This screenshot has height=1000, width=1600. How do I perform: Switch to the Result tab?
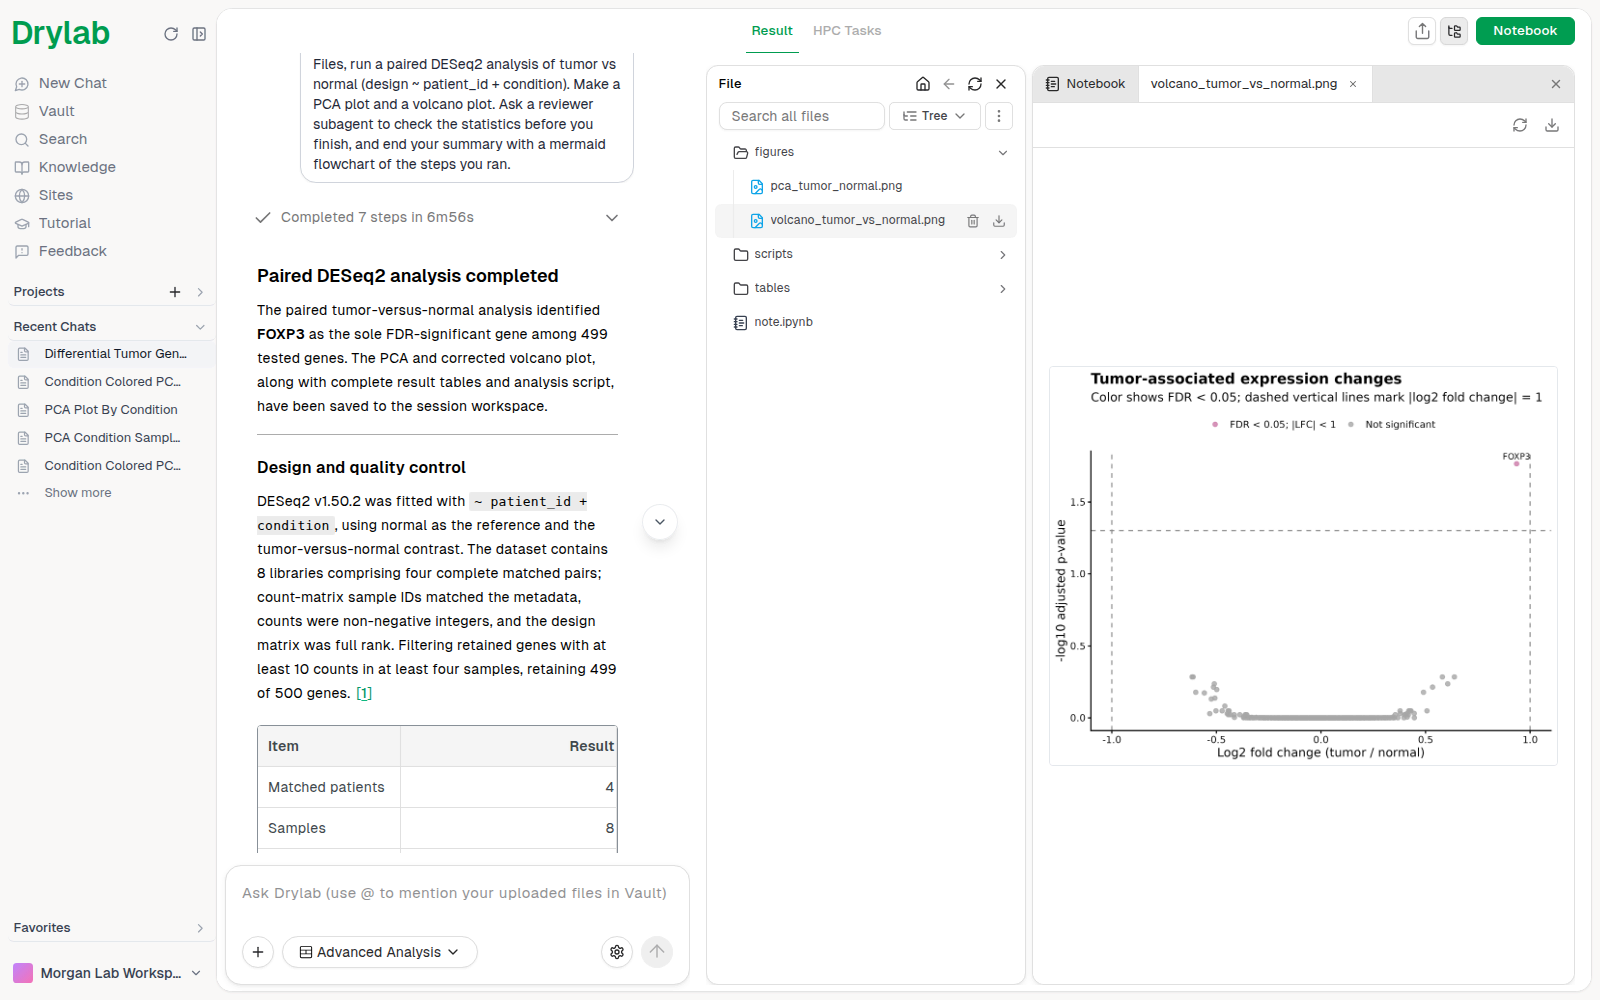tap(772, 31)
